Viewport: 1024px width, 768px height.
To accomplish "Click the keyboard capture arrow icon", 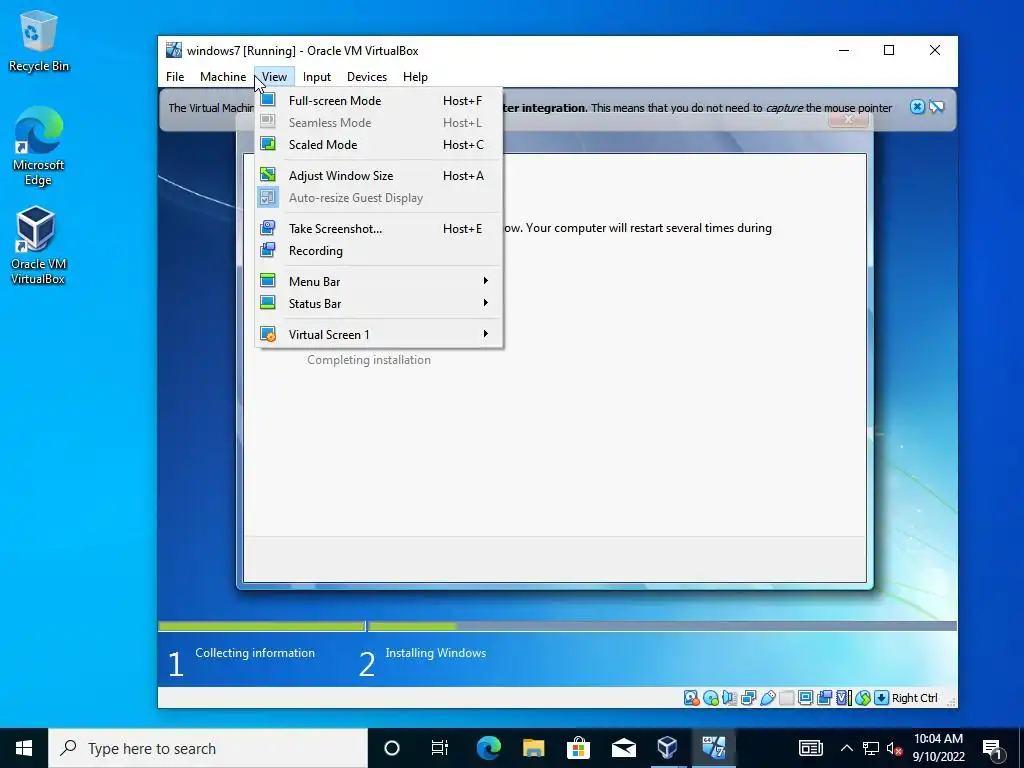I will (882, 698).
